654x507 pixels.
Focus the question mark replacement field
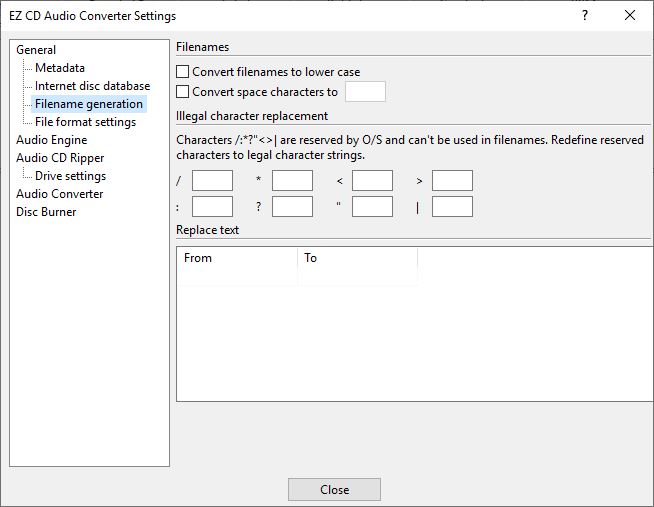(x=292, y=207)
